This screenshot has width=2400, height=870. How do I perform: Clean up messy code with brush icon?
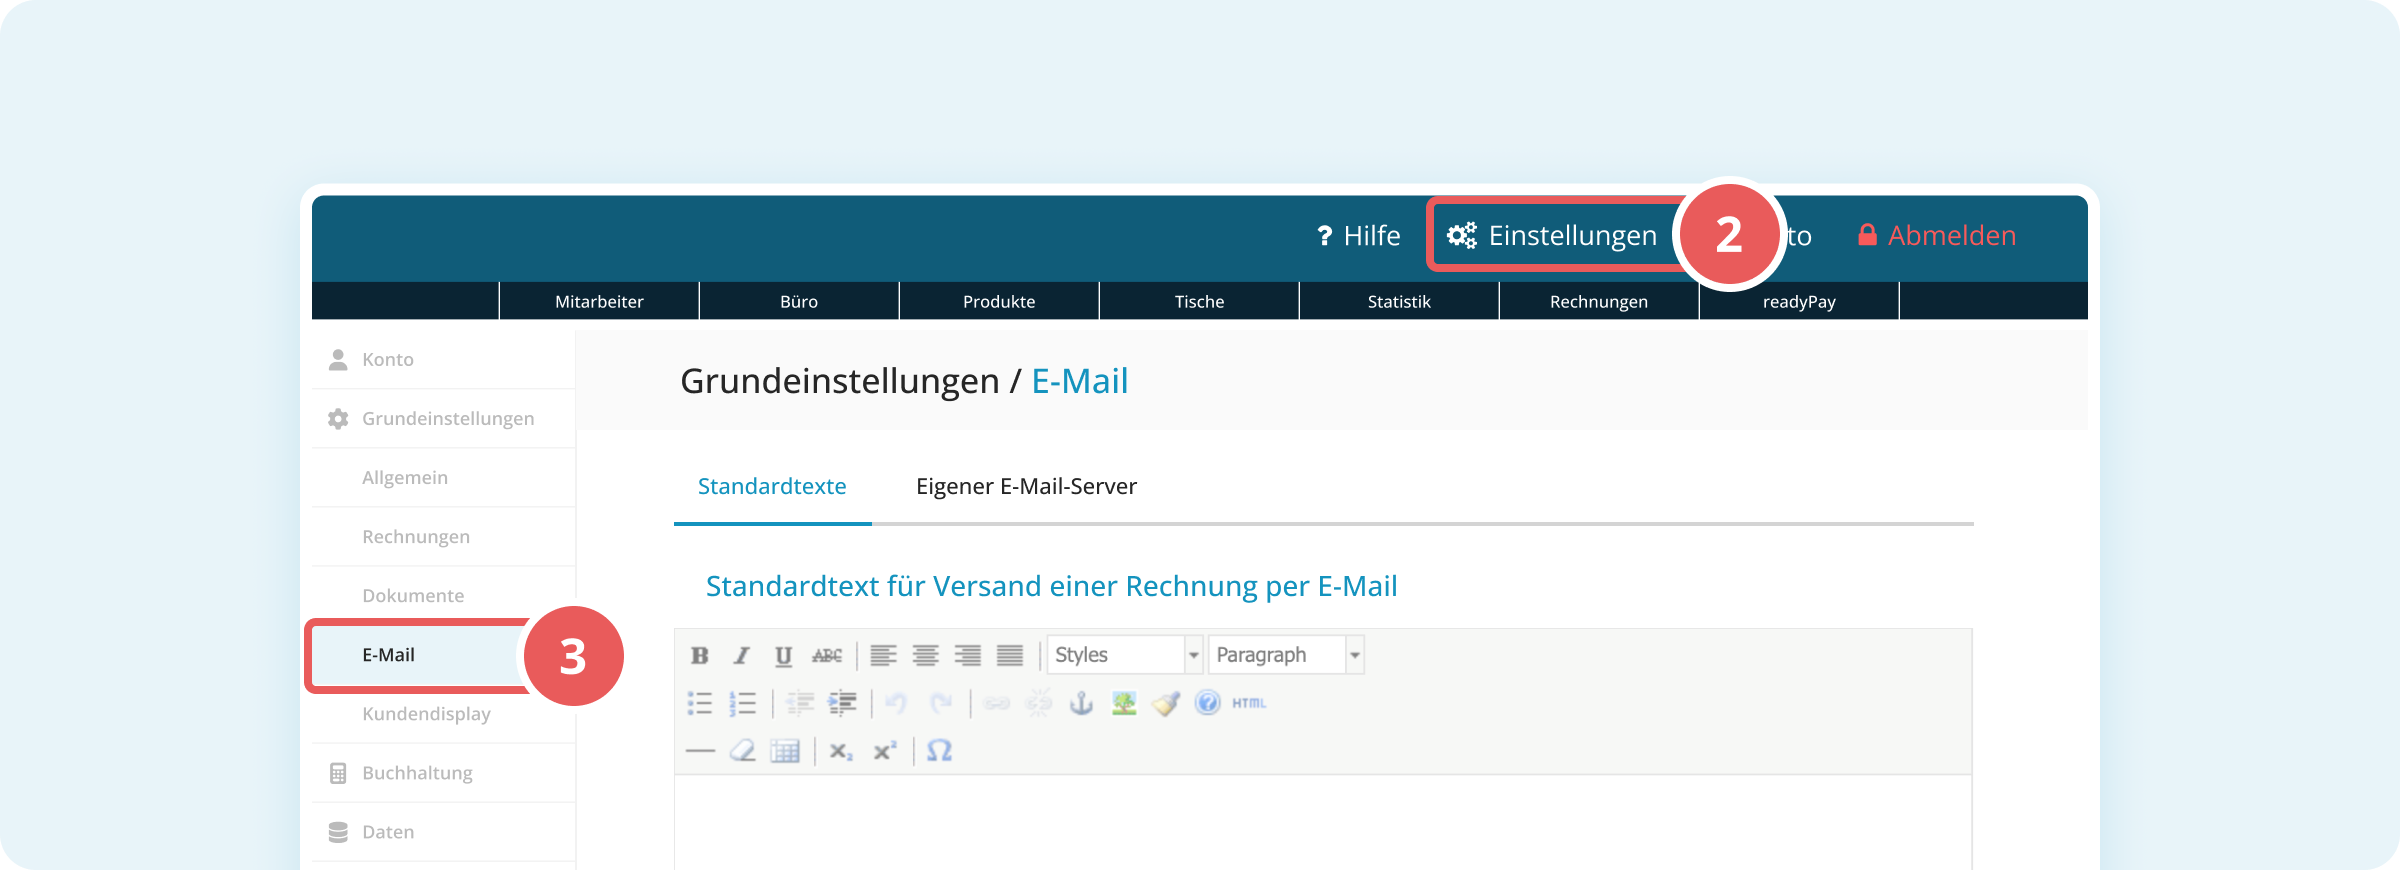click(x=1166, y=704)
